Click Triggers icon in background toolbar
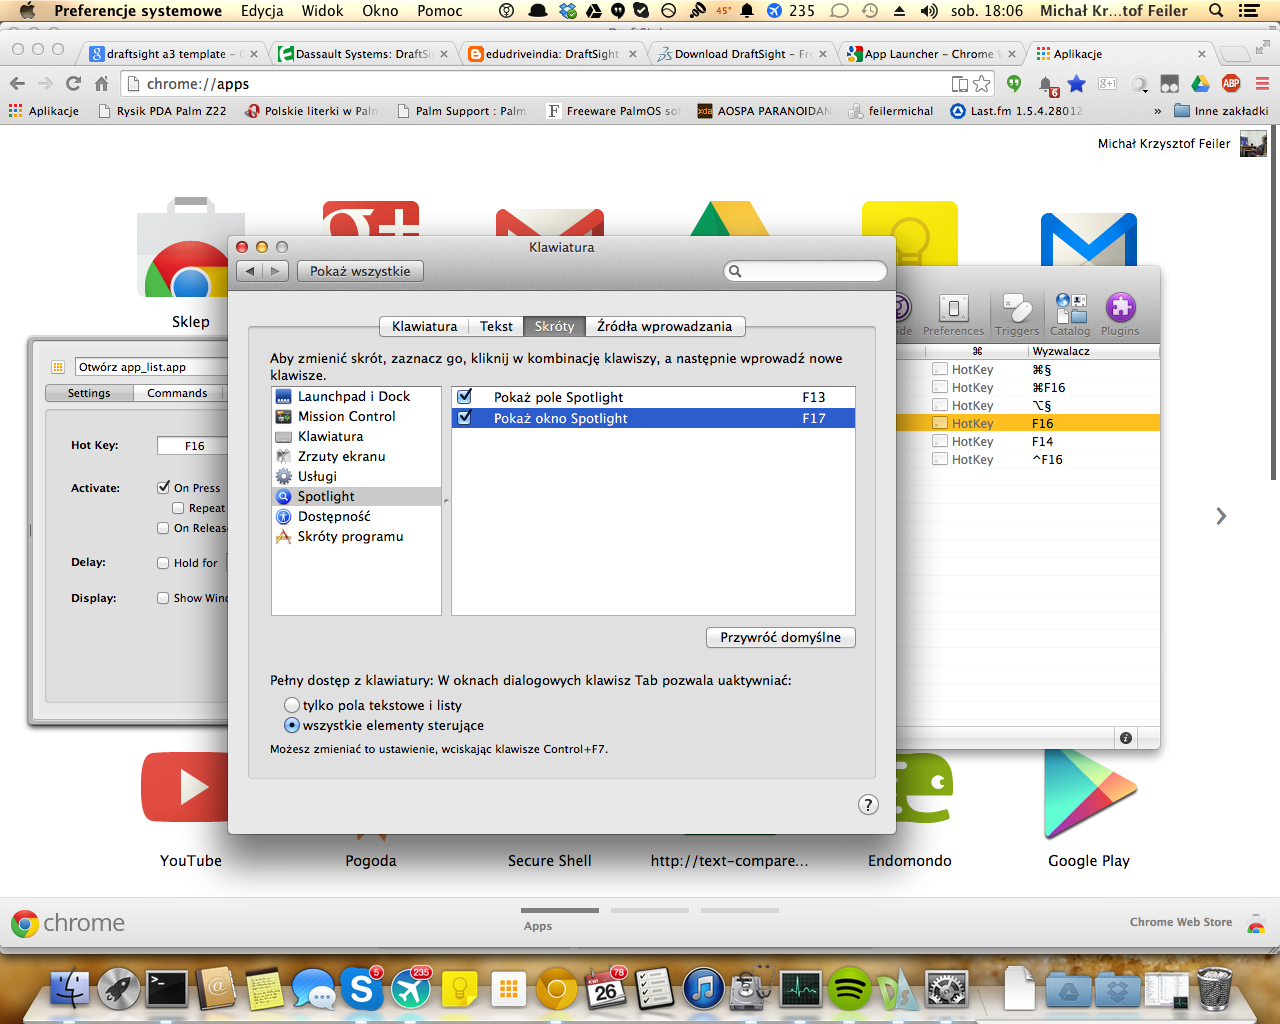Screen dimensions: 1280x1024 click(x=1017, y=314)
